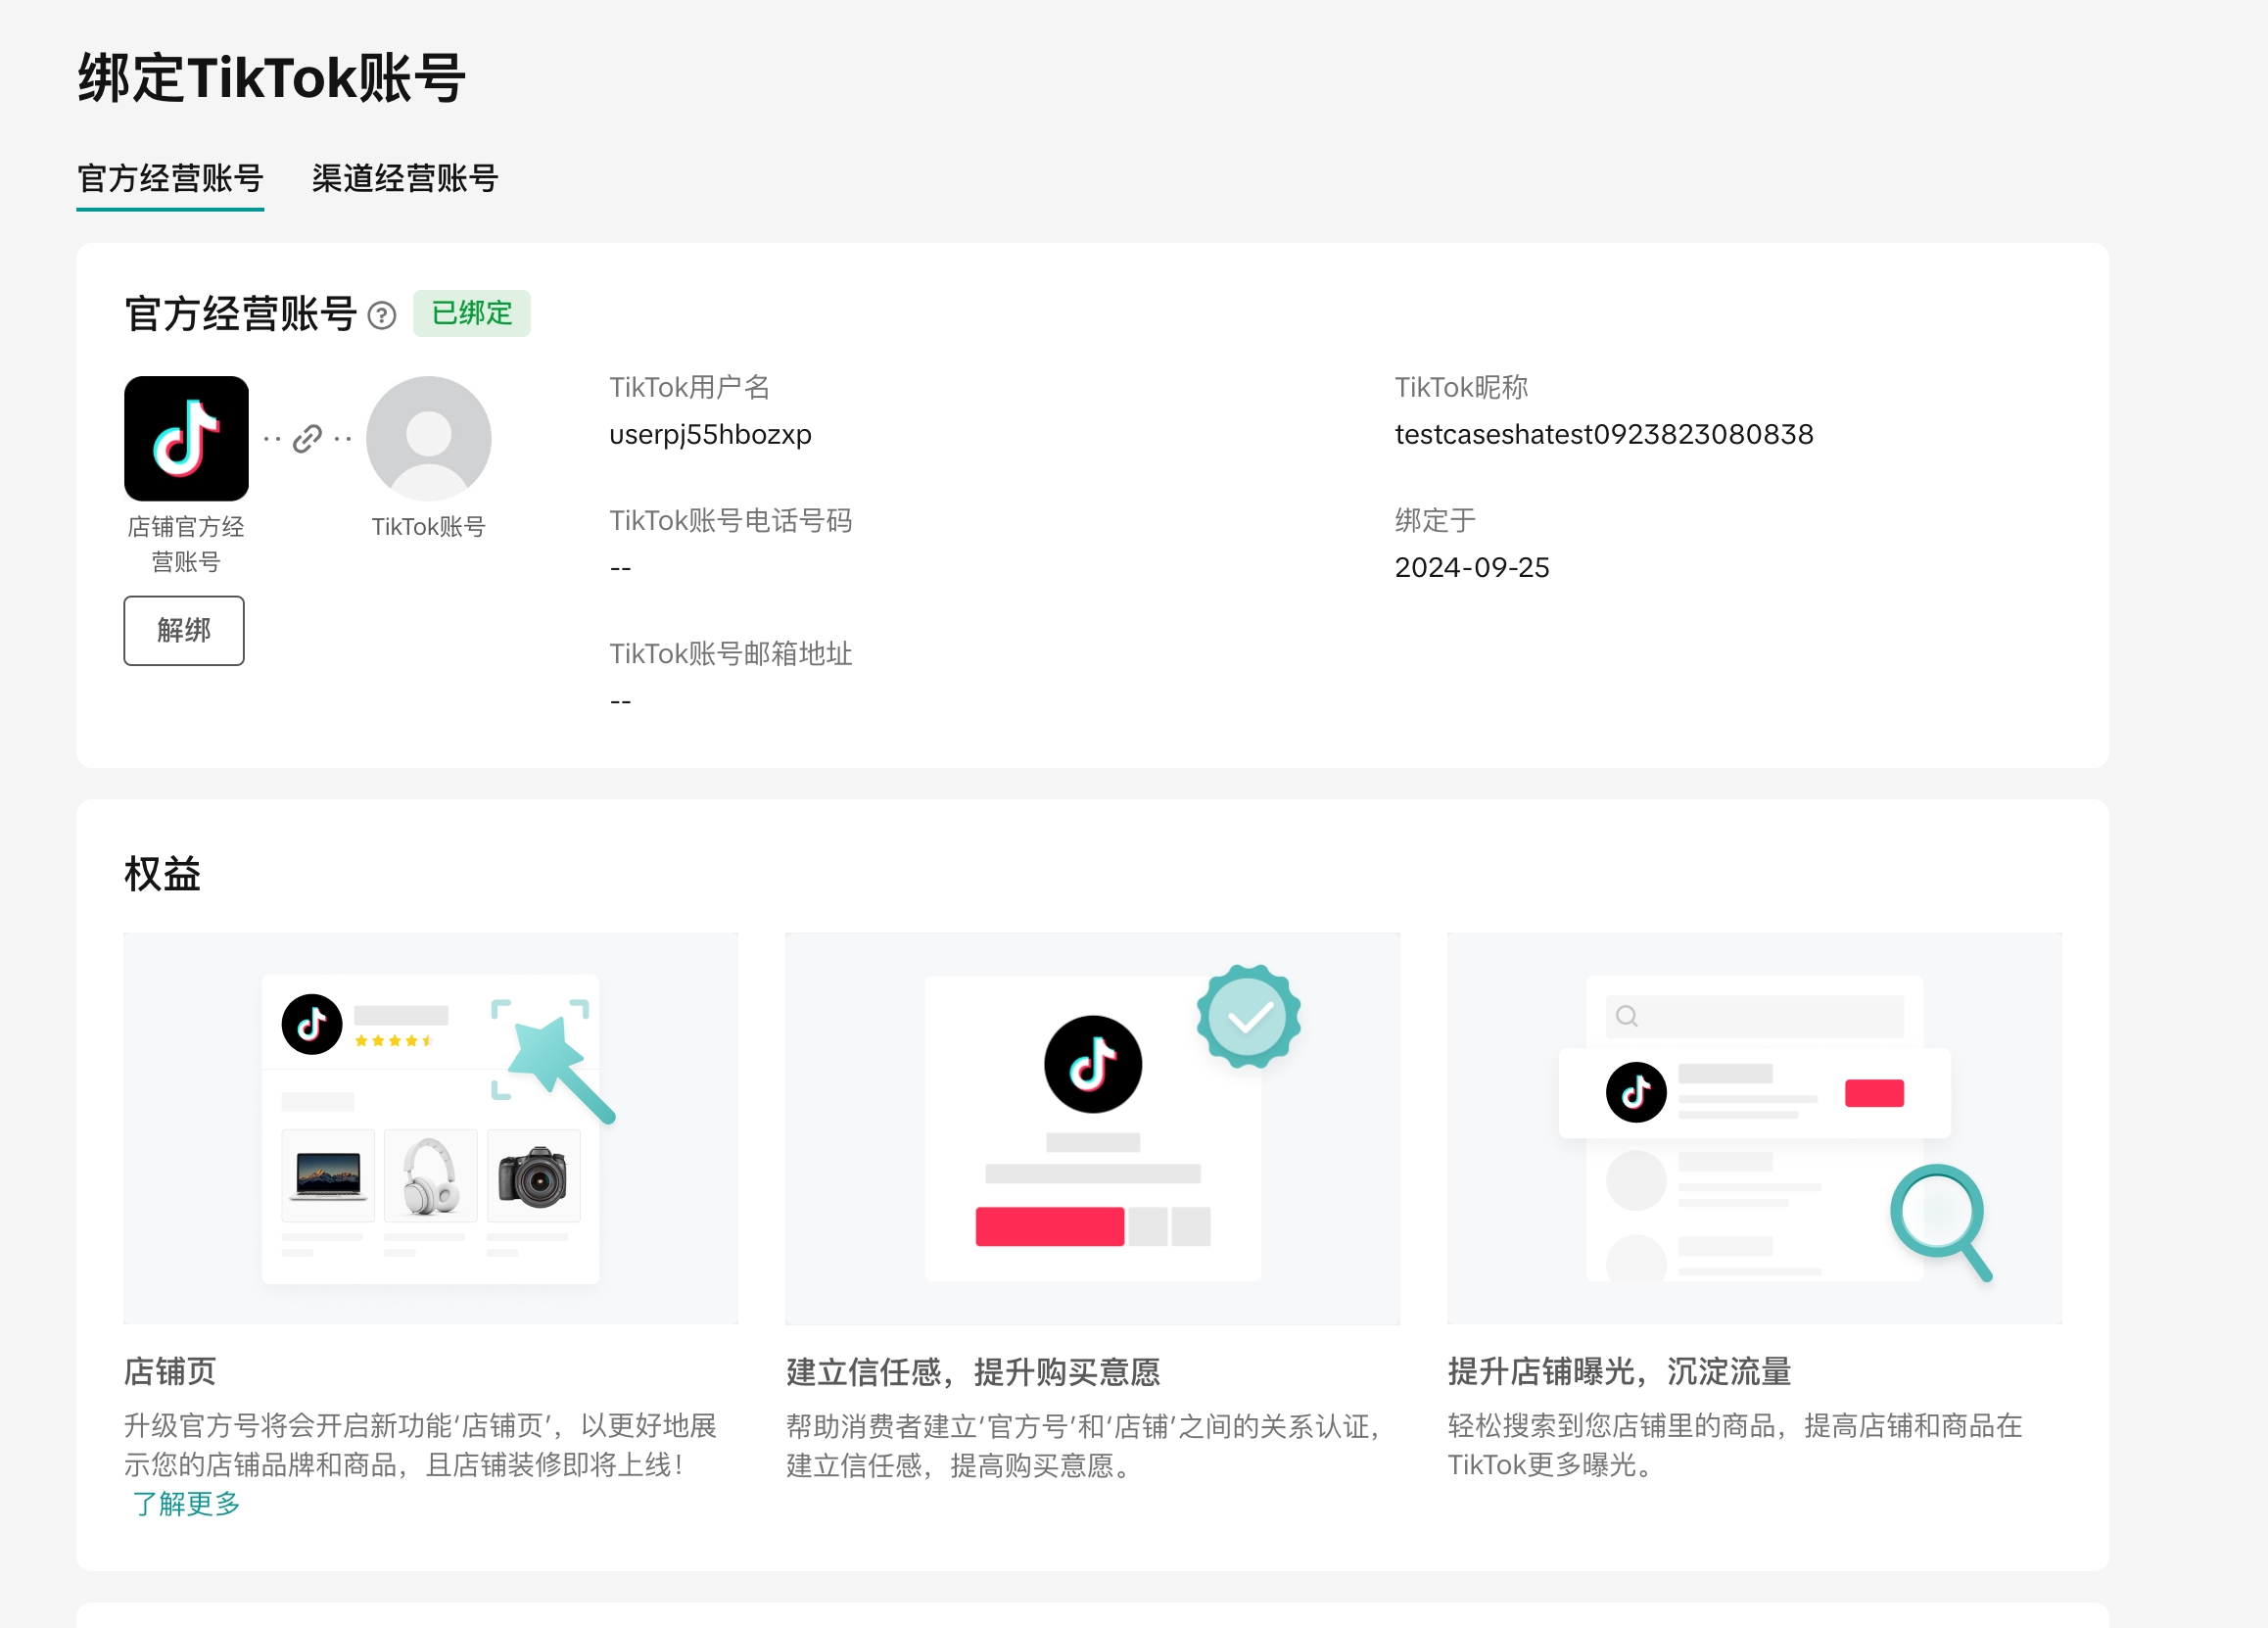Switch to 渠道经营账号 tab

405,179
